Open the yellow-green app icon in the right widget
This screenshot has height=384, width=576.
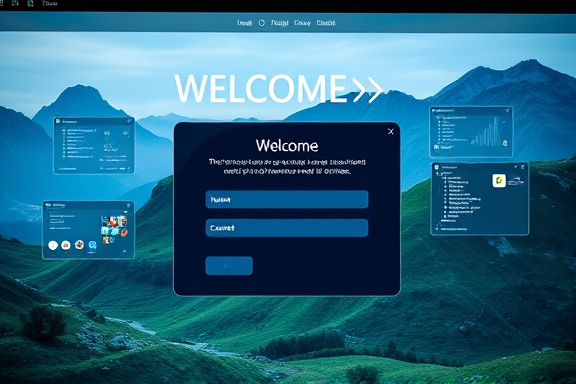pyautogui.click(x=499, y=181)
